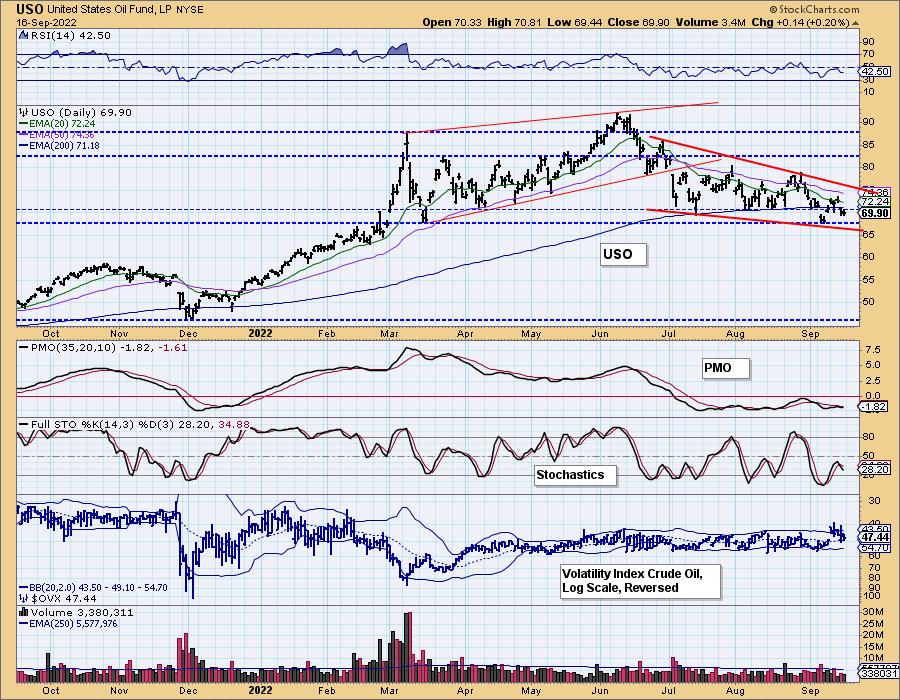Viewport: 900px width, 700px height.
Task: Click the 28.20 stochastic value tag on the right axis
Action: point(876,470)
